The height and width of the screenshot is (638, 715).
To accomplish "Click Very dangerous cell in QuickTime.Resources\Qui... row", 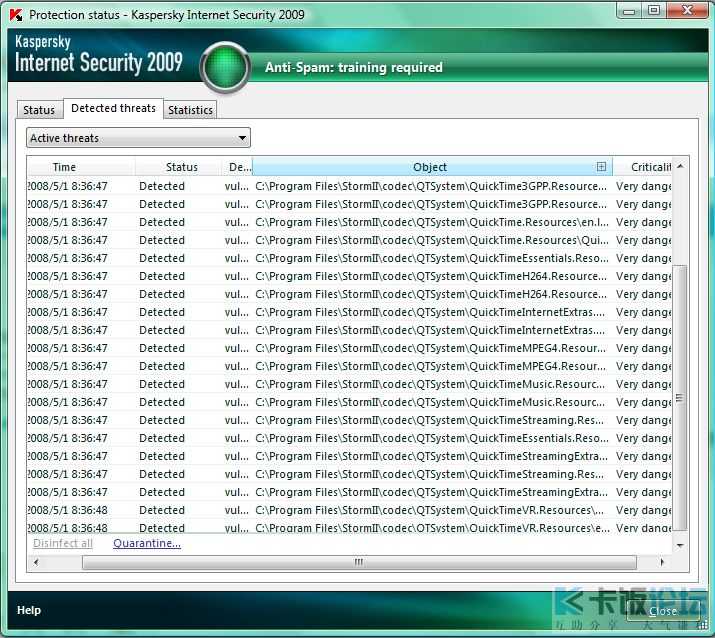I will 643,240.
